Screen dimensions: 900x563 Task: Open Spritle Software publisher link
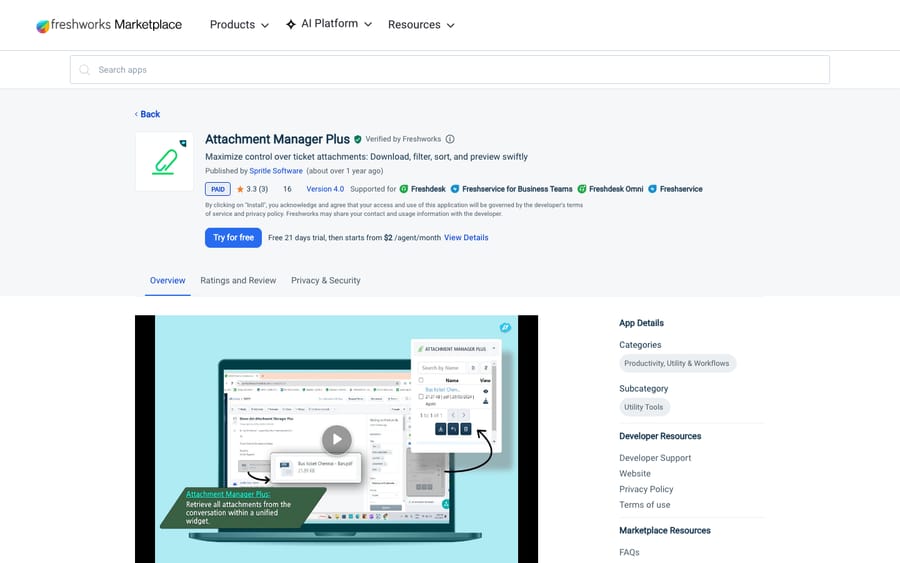pyautogui.click(x=276, y=171)
